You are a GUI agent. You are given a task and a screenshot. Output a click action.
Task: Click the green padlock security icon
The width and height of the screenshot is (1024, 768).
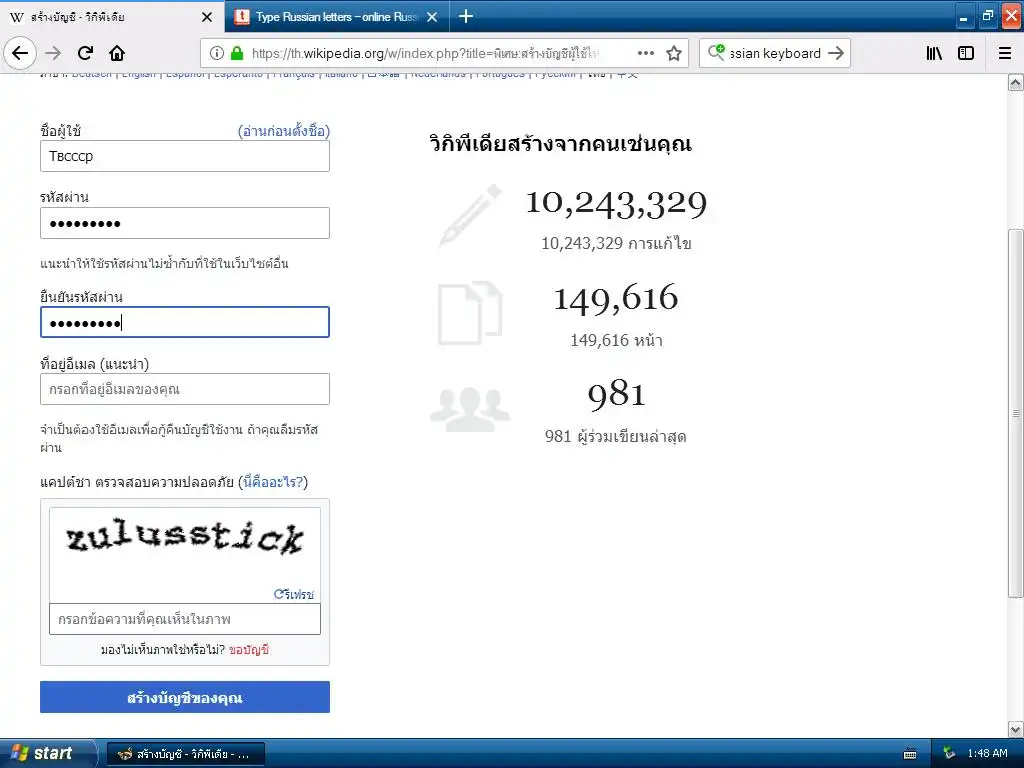pyautogui.click(x=237, y=53)
